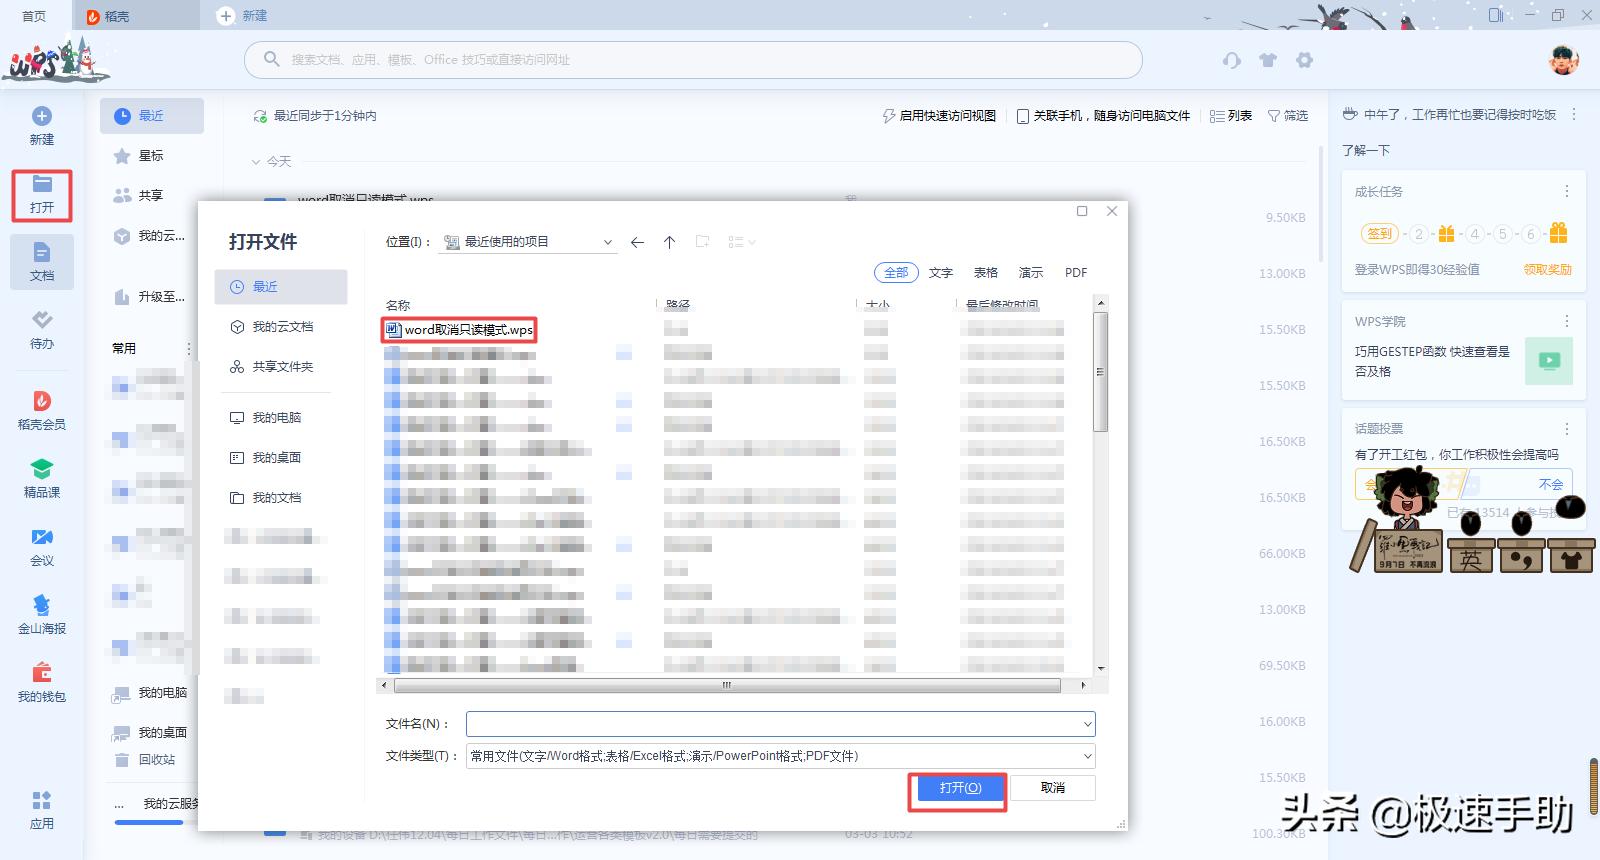Switch to 稻壳 tab at top
Viewport: 1600px width, 860px height.
coord(136,16)
